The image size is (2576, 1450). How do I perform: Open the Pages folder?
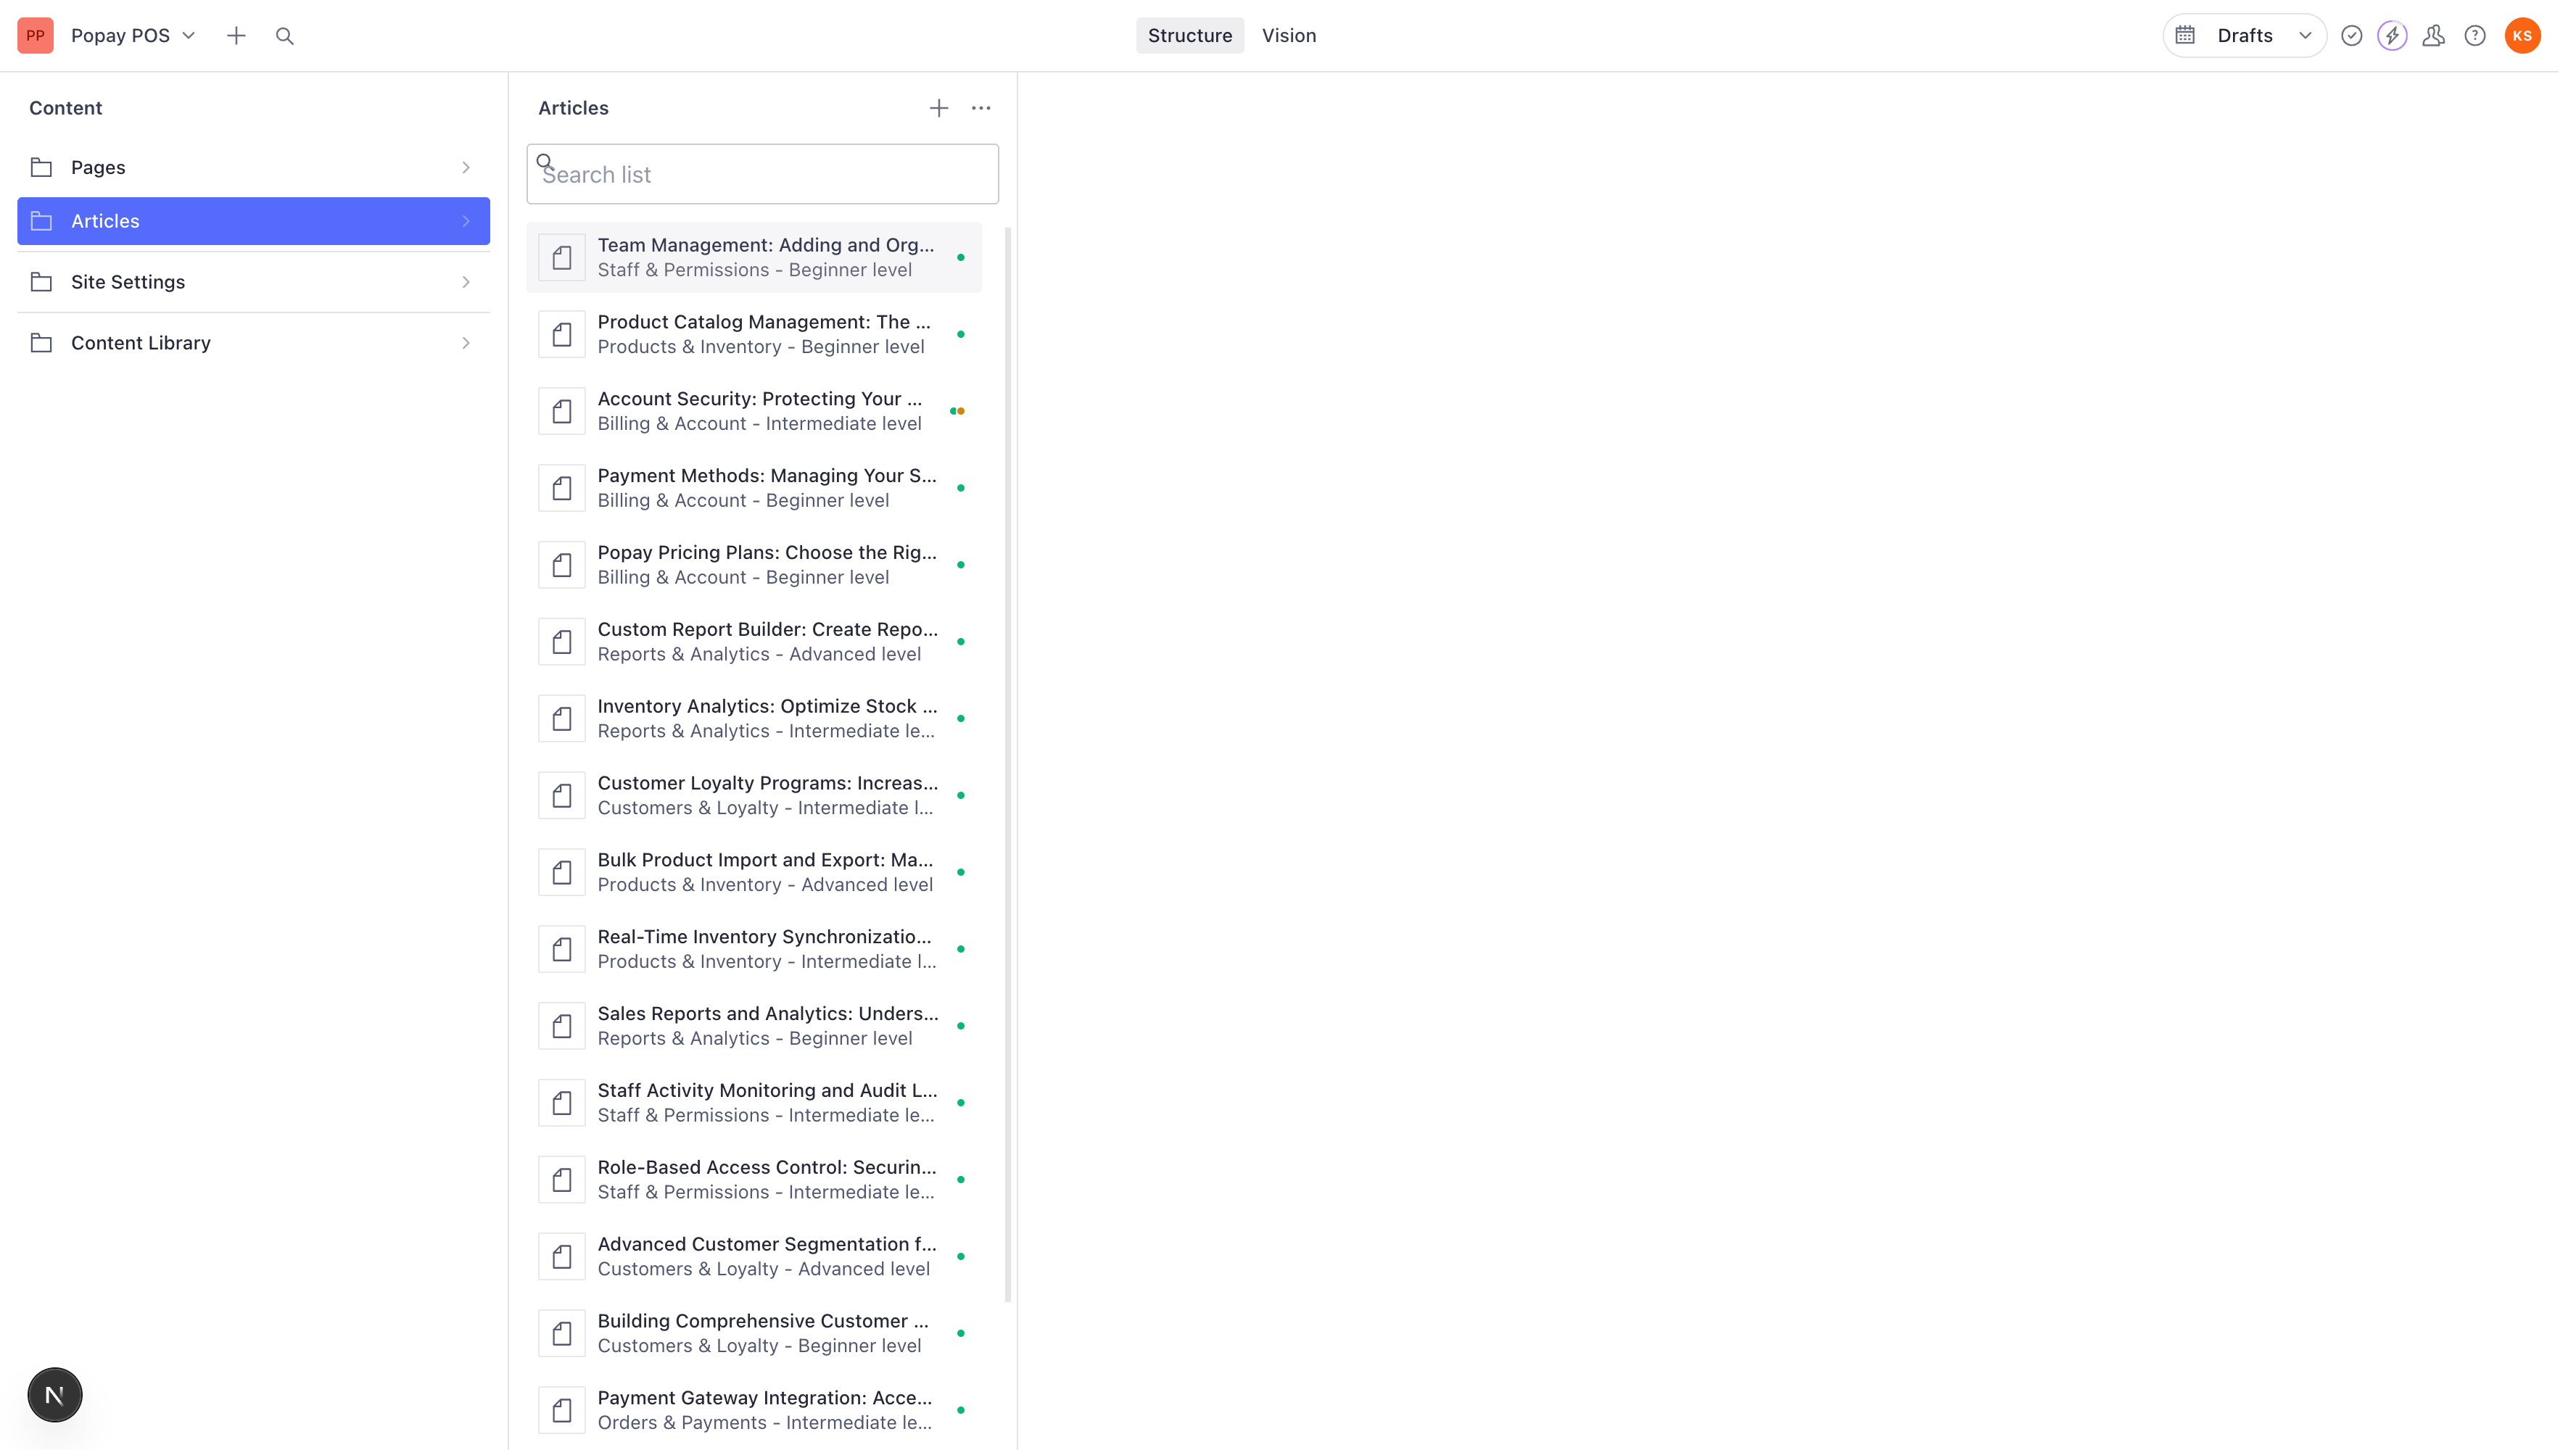coord(253,167)
